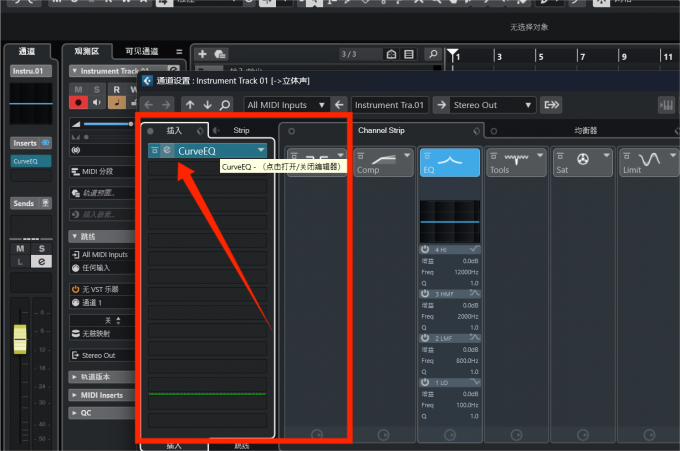Screen dimensions: 680x451
Task: Toggle channel Solo S in left mixer strip
Action: (42, 248)
